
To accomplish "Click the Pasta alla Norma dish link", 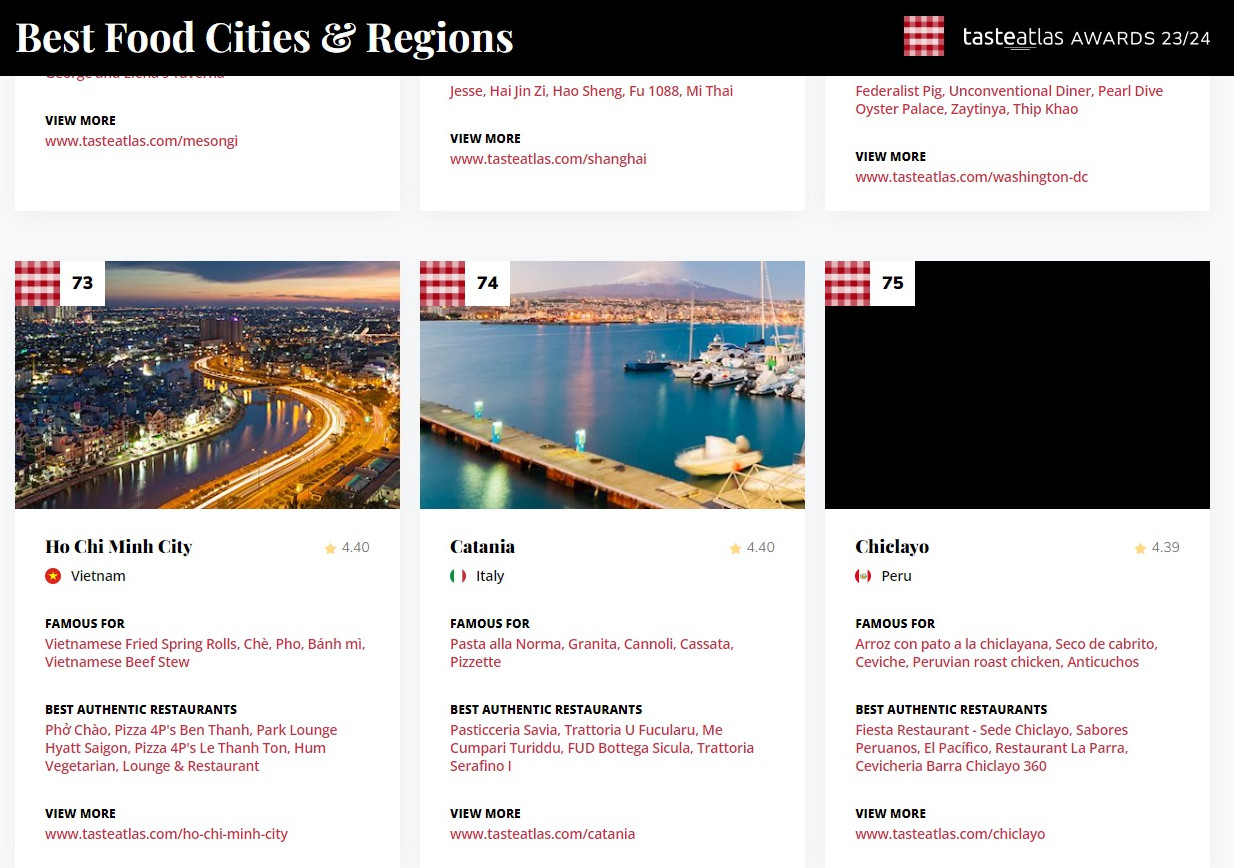I will coord(505,644).
